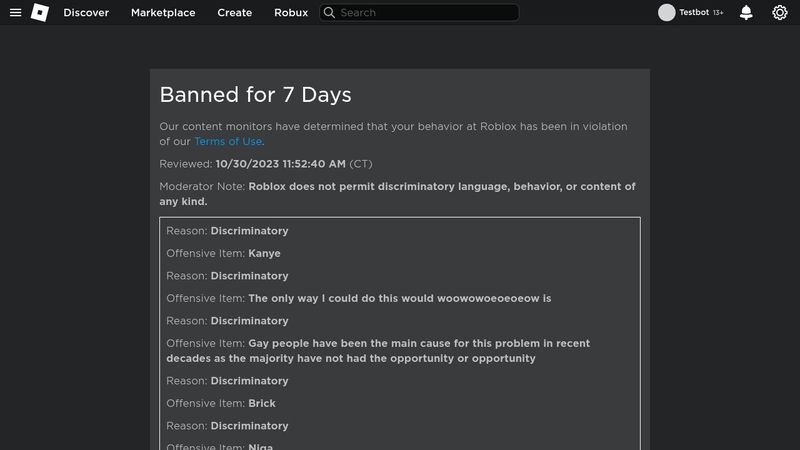
Task: Click the Moderator Note text
Action: [397, 194]
